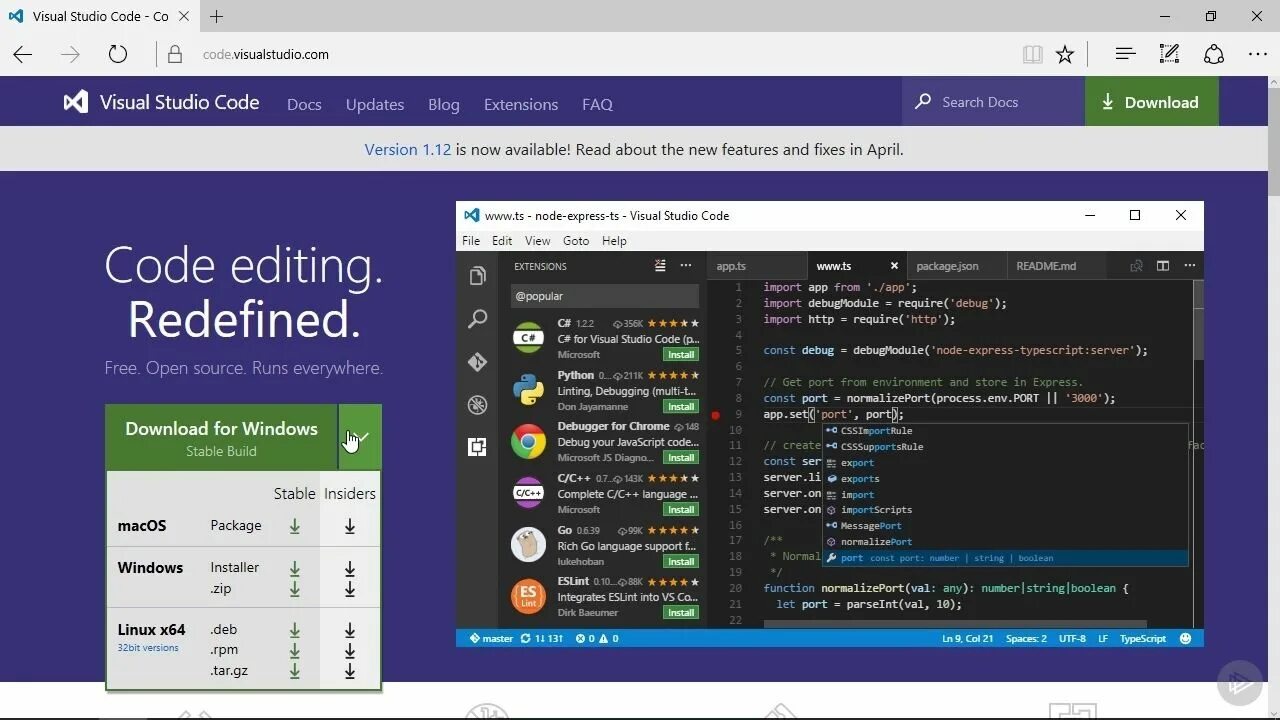Collapse the download options arrow beside Download for Windows
The width and height of the screenshot is (1280, 720).
click(360, 438)
